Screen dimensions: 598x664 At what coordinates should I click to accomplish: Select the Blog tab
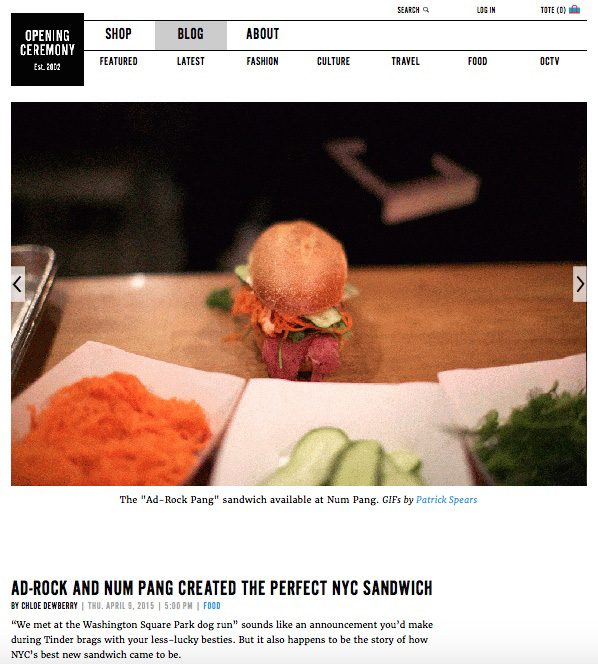(x=191, y=35)
